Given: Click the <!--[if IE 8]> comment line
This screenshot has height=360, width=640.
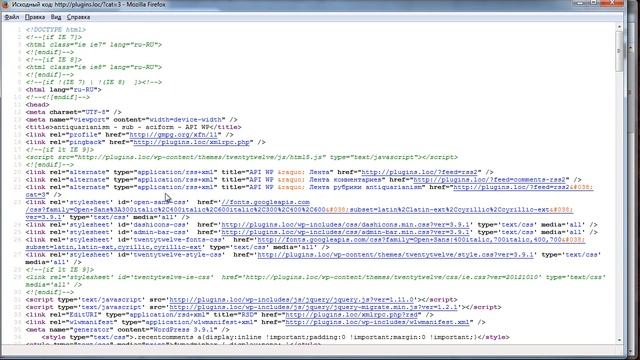Looking at the screenshot, I should pos(54,60).
